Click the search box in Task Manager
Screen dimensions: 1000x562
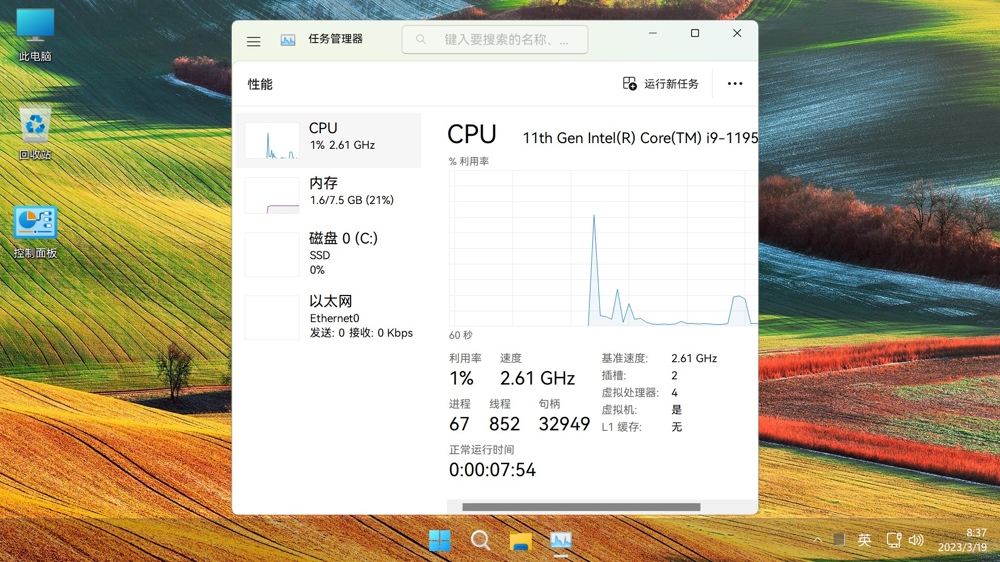pyautogui.click(x=495, y=40)
